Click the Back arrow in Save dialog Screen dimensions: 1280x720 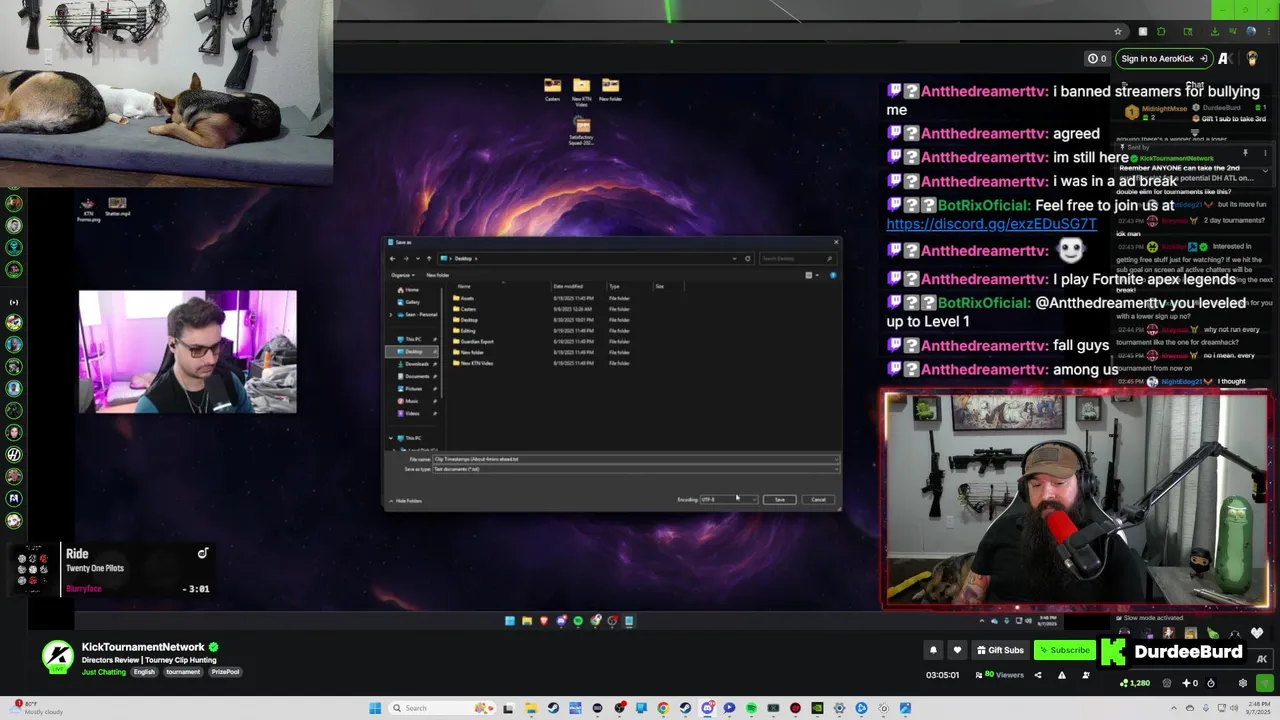pyautogui.click(x=393, y=258)
